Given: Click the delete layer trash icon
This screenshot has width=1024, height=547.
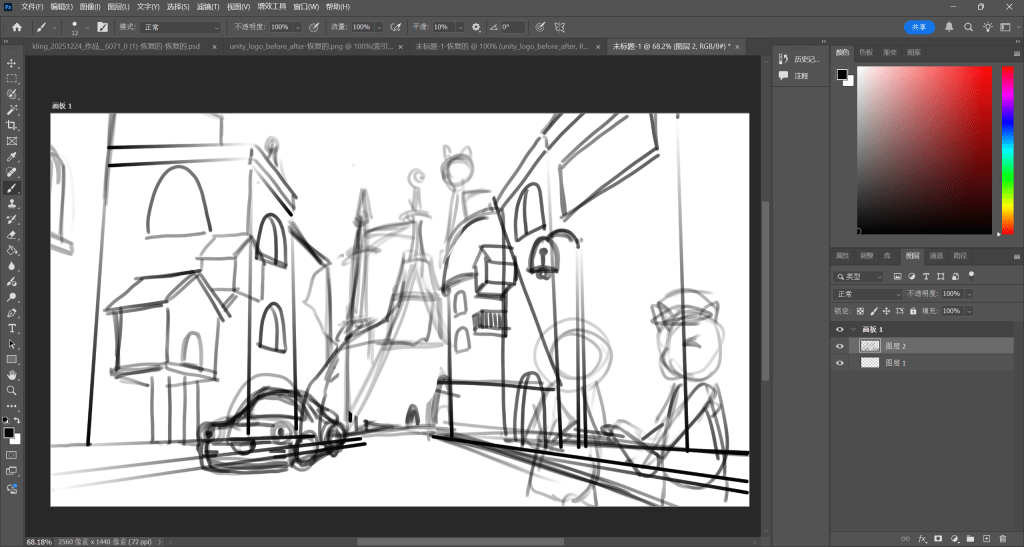Looking at the screenshot, I should click(1002, 539).
